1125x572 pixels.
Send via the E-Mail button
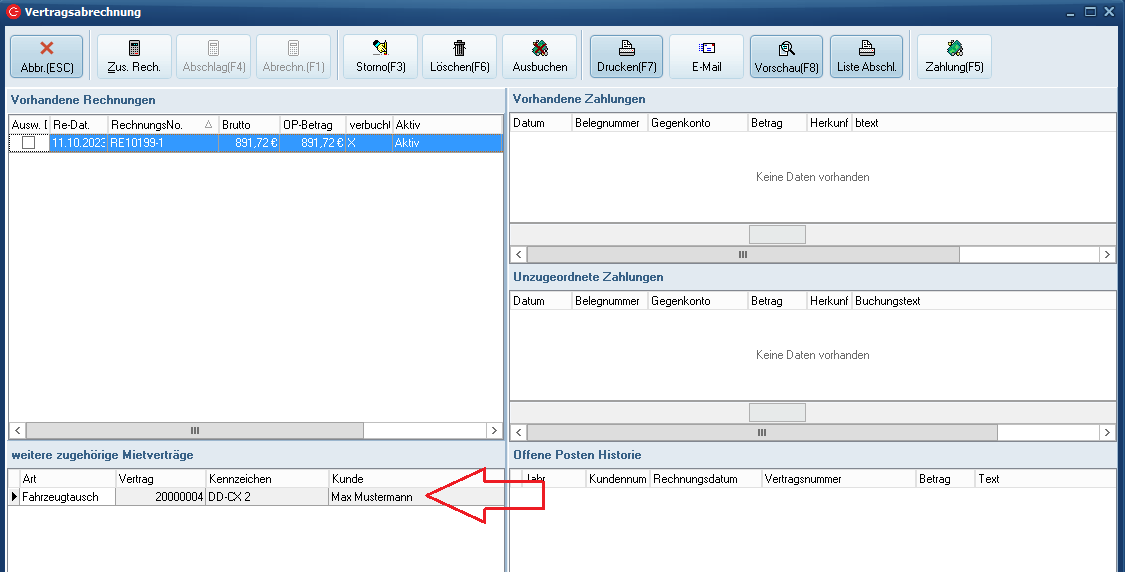(x=706, y=56)
